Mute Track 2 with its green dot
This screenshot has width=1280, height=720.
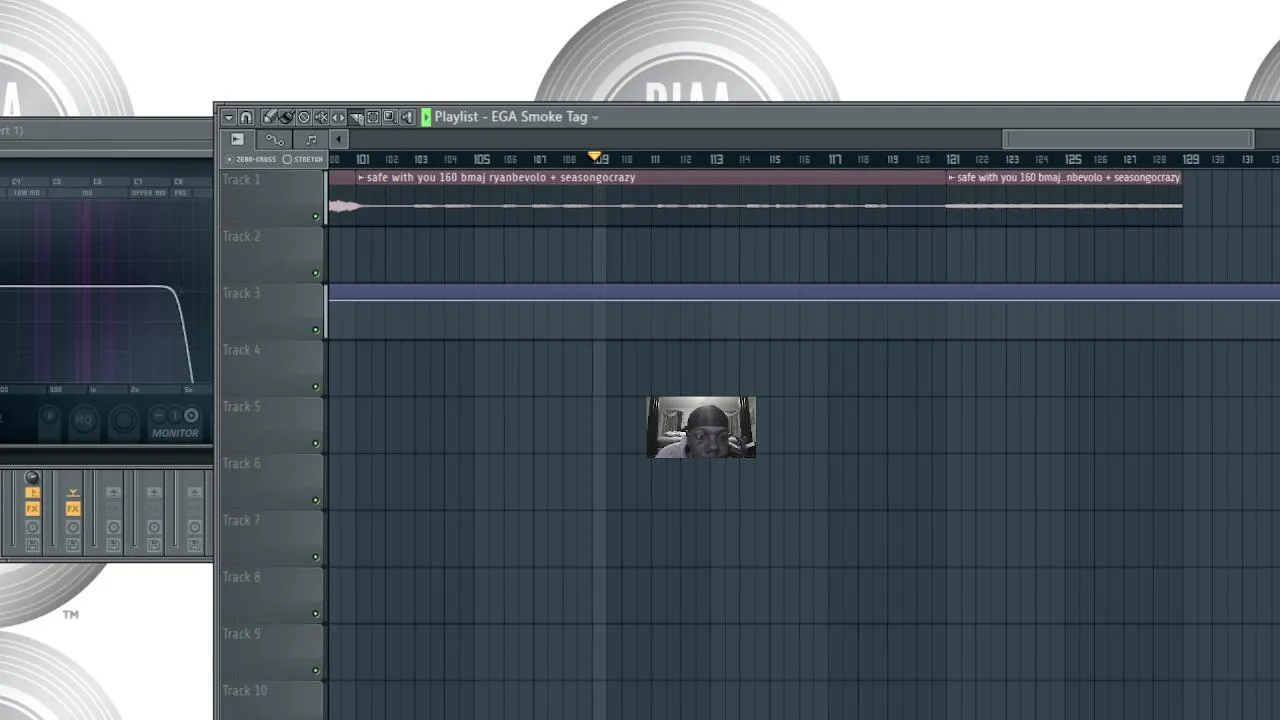[x=316, y=273]
